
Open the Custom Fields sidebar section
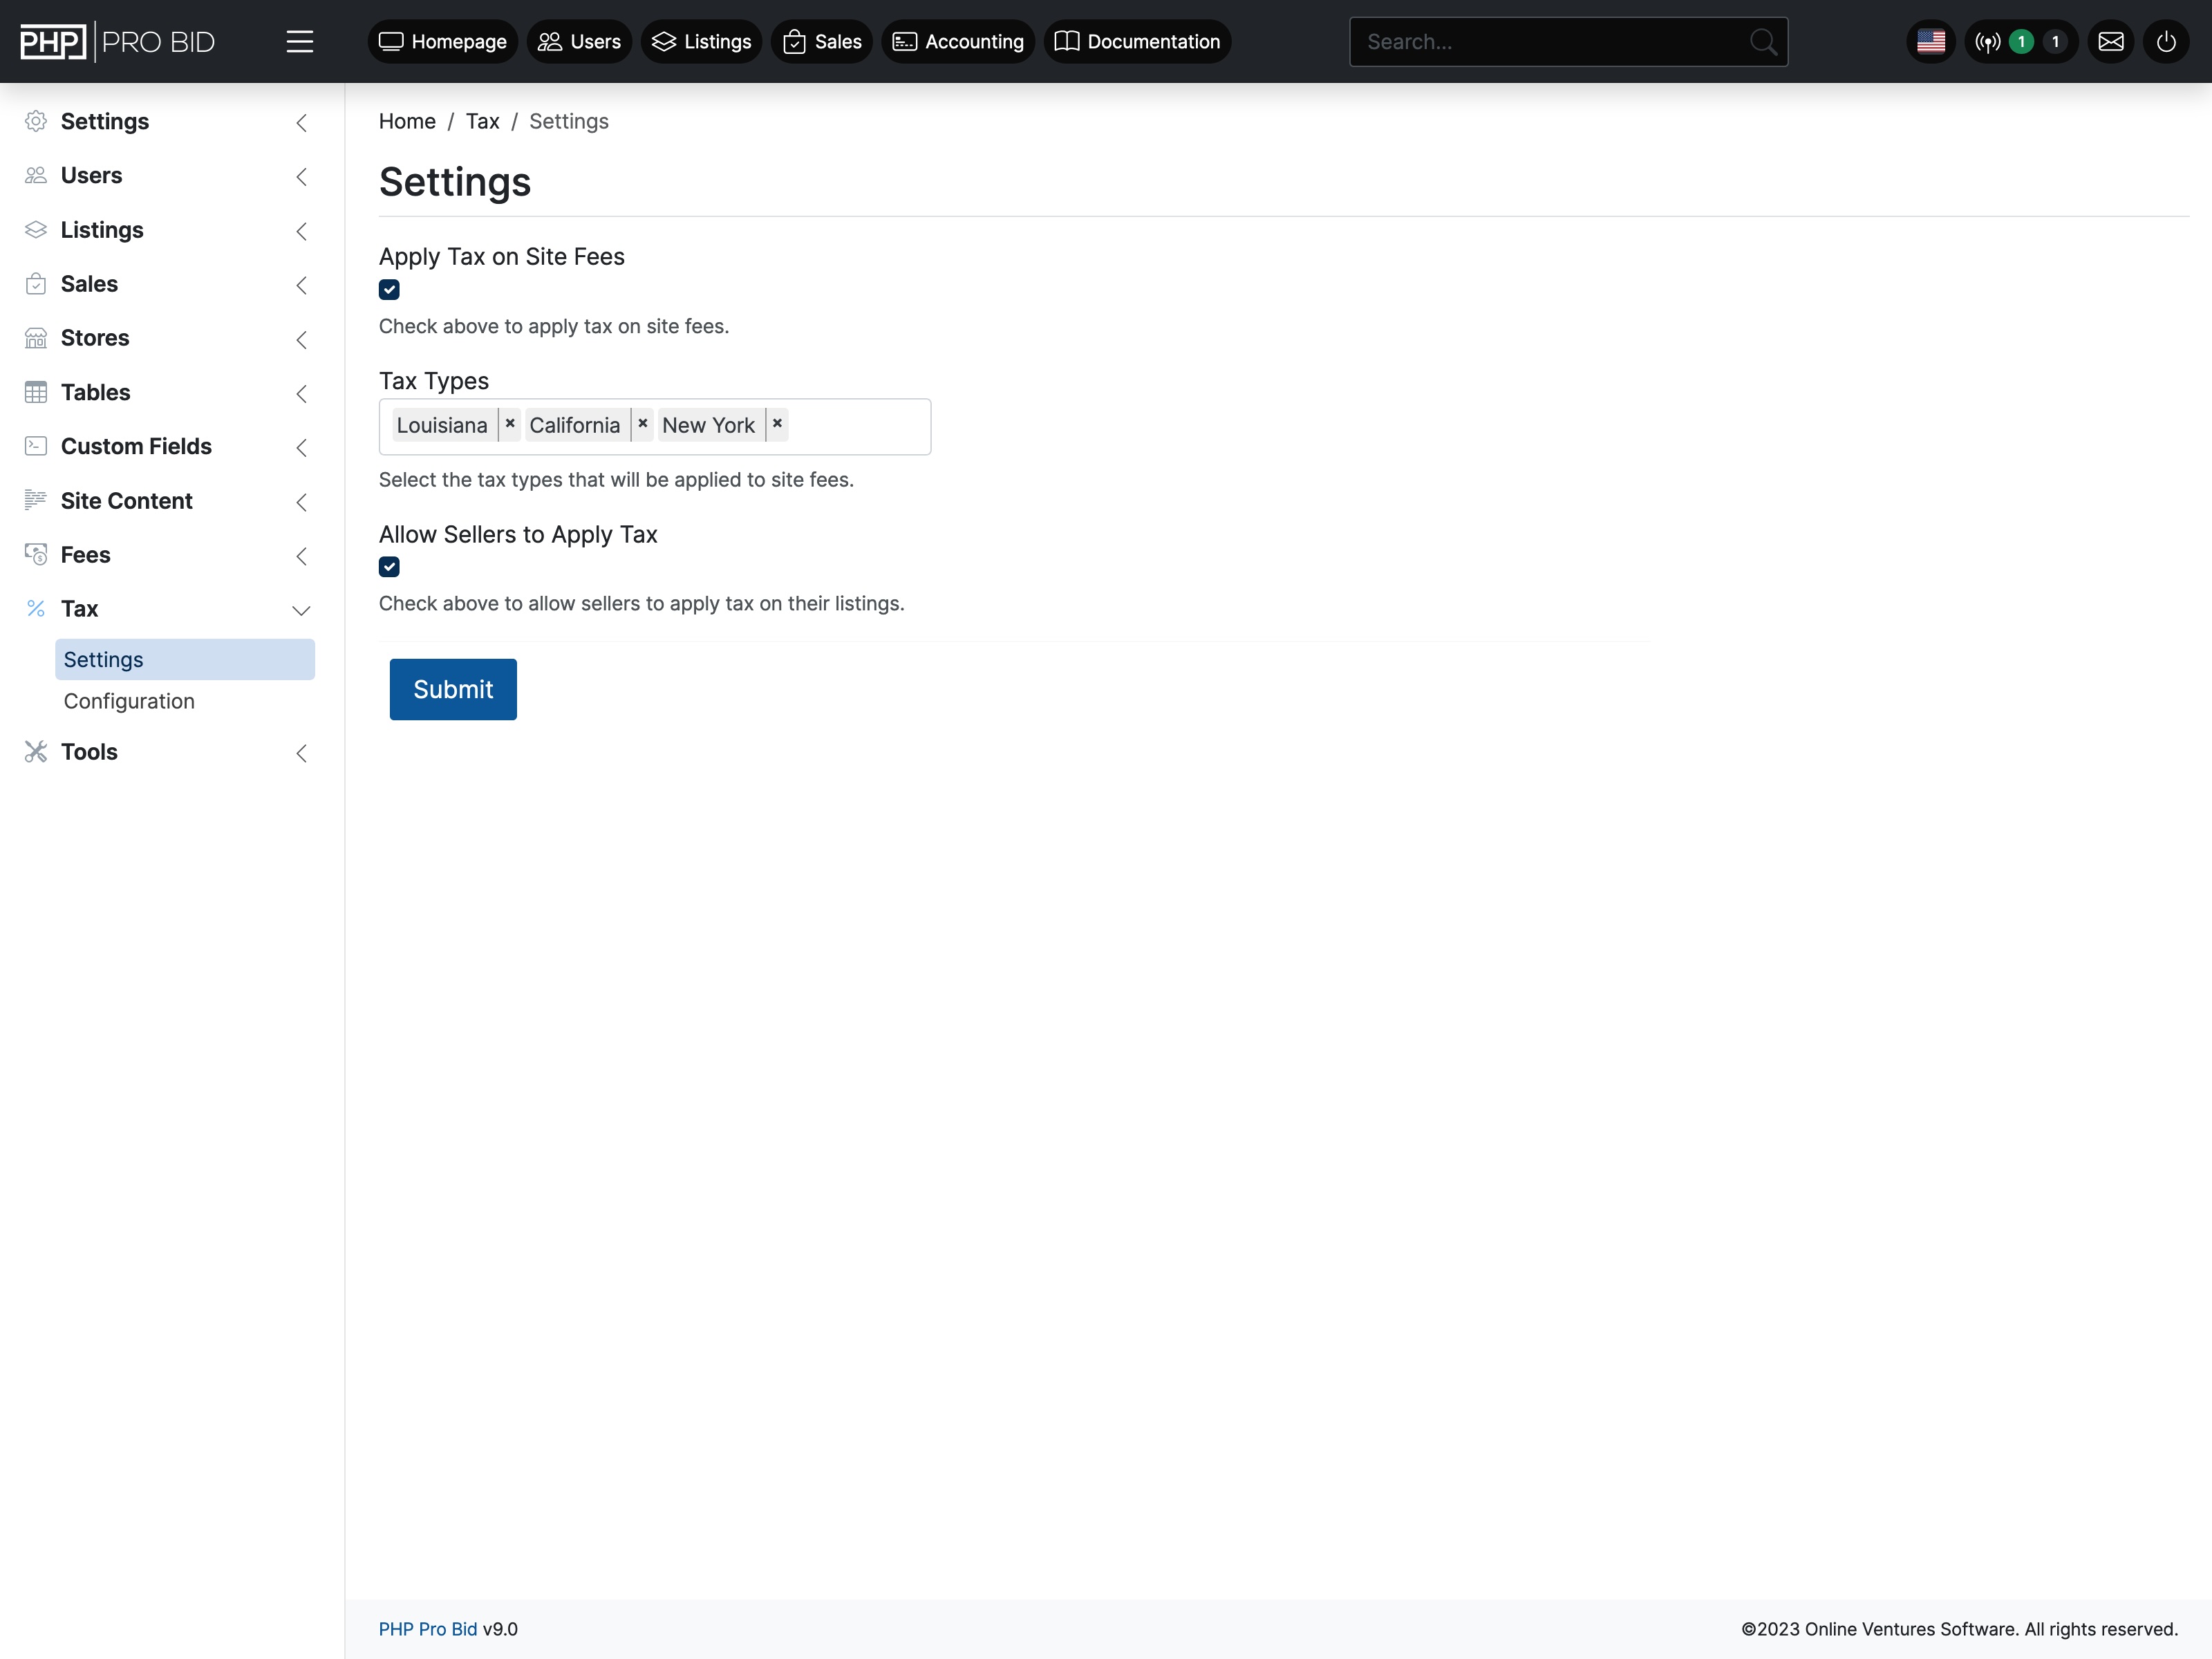(x=136, y=446)
